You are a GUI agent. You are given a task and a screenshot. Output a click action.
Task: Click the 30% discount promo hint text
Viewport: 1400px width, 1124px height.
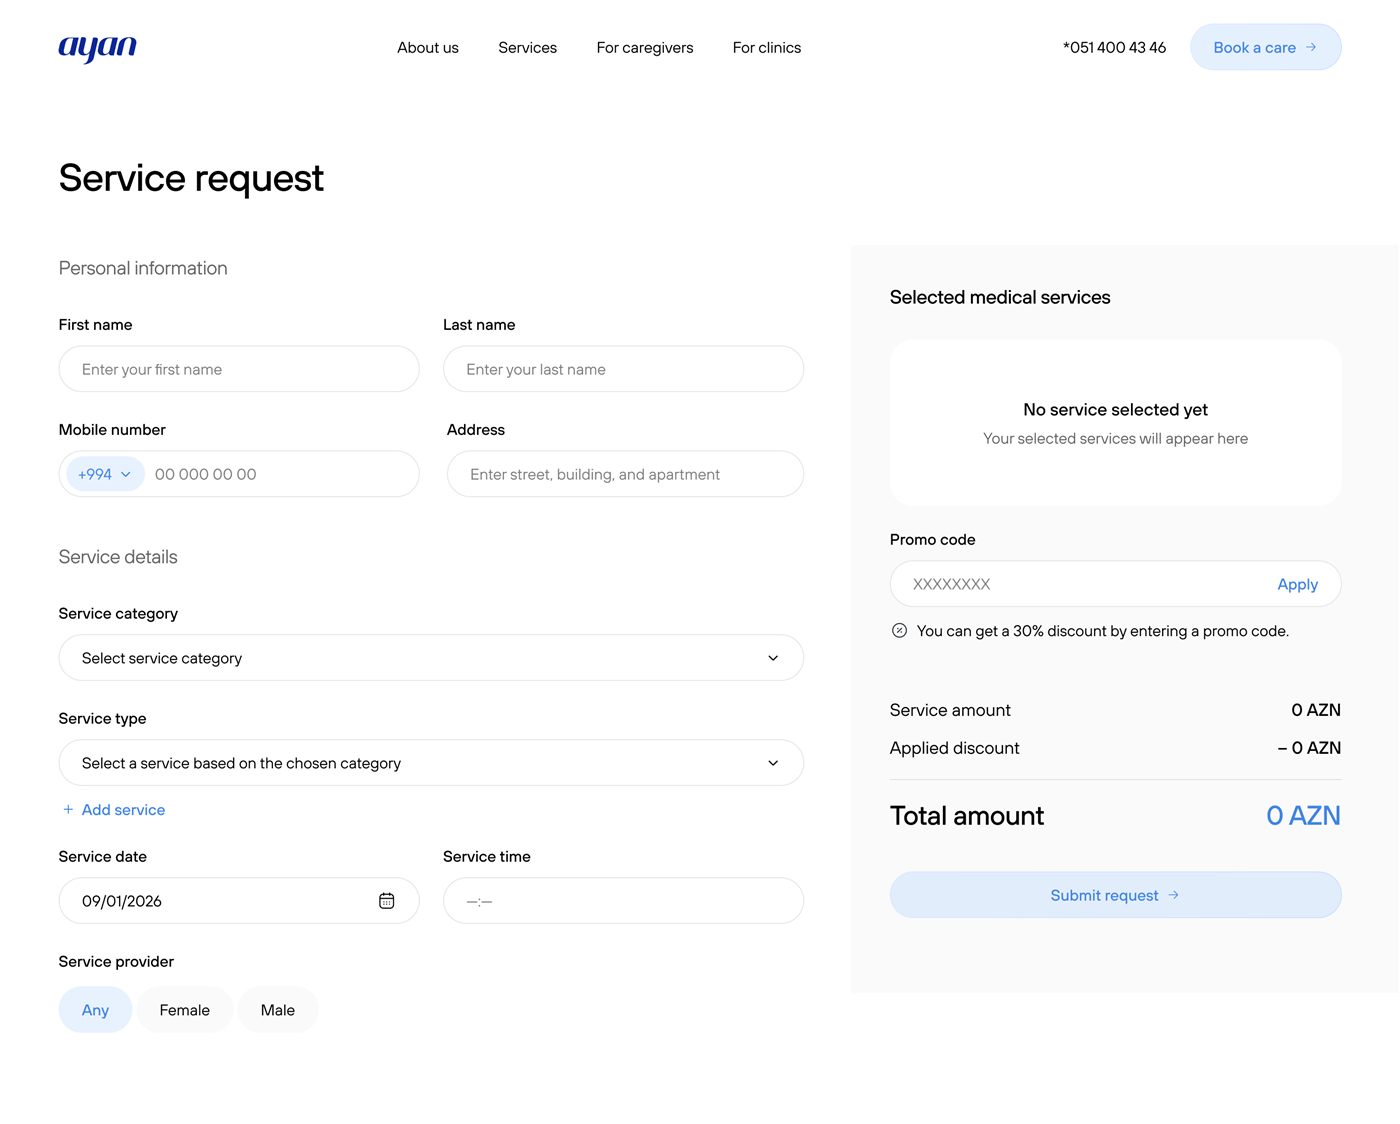[1103, 631]
